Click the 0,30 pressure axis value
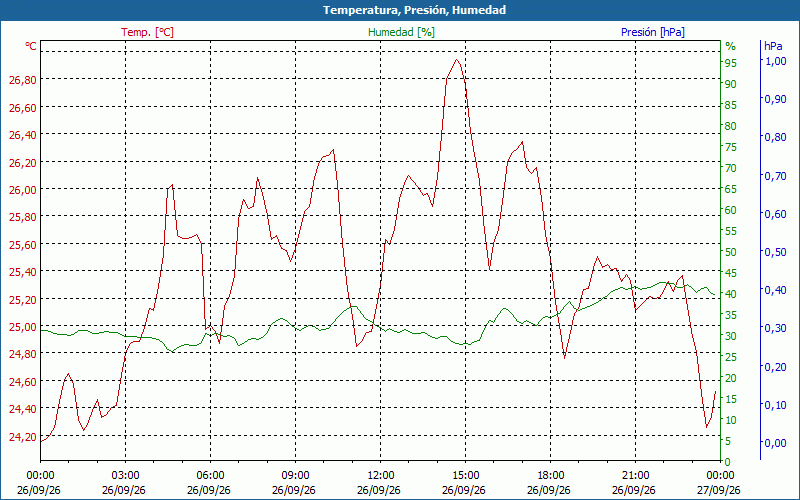Image resolution: width=800 pixels, height=500 pixels. pyautogui.click(x=776, y=328)
